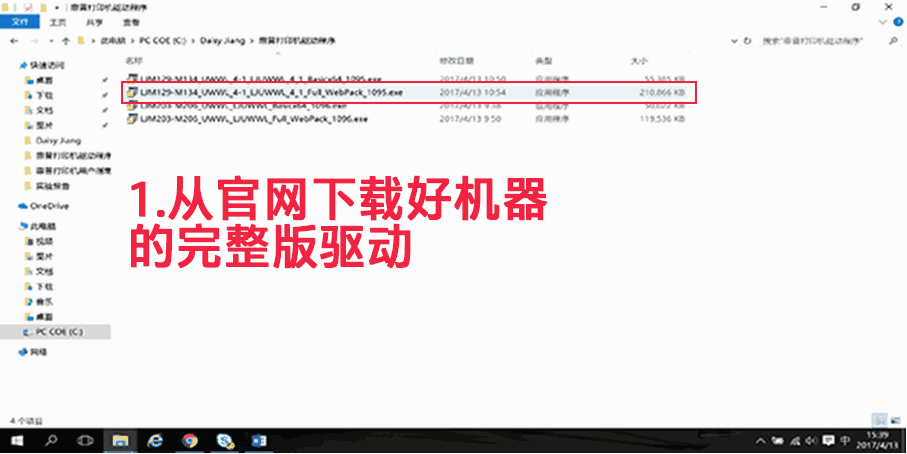Screen dimensions: 907x454
Task: Expand the ribbon with the chevron
Action: pos(883,21)
